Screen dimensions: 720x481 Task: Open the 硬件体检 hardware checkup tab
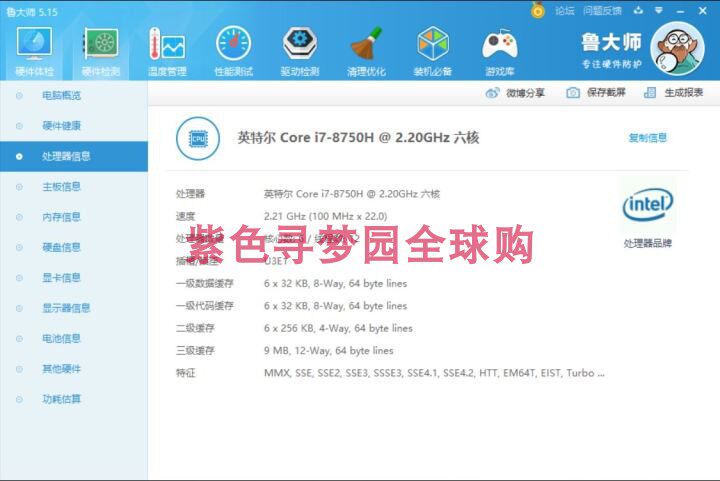(34, 51)
